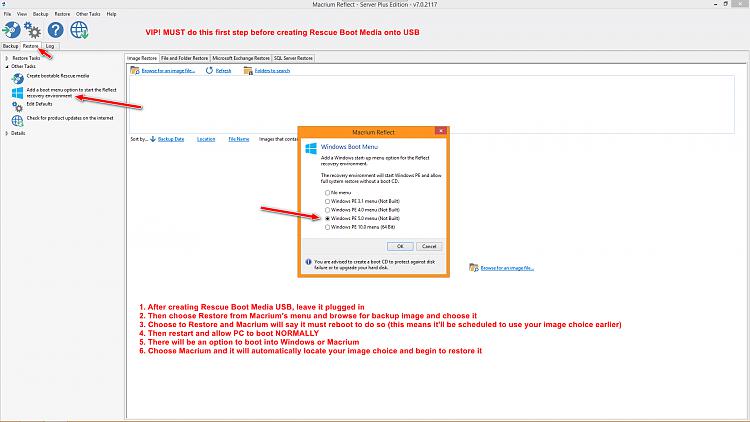Click Cancel in Windows Boot Menu dialog
The image size is (750, 422).
click(x=429, y=246)
